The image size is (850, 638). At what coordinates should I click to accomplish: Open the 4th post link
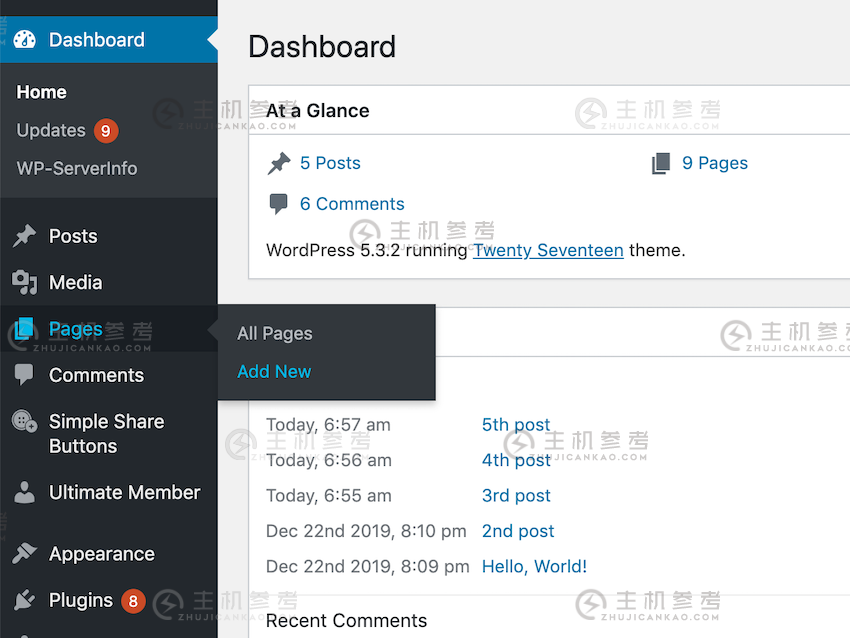tap(516, 460)
